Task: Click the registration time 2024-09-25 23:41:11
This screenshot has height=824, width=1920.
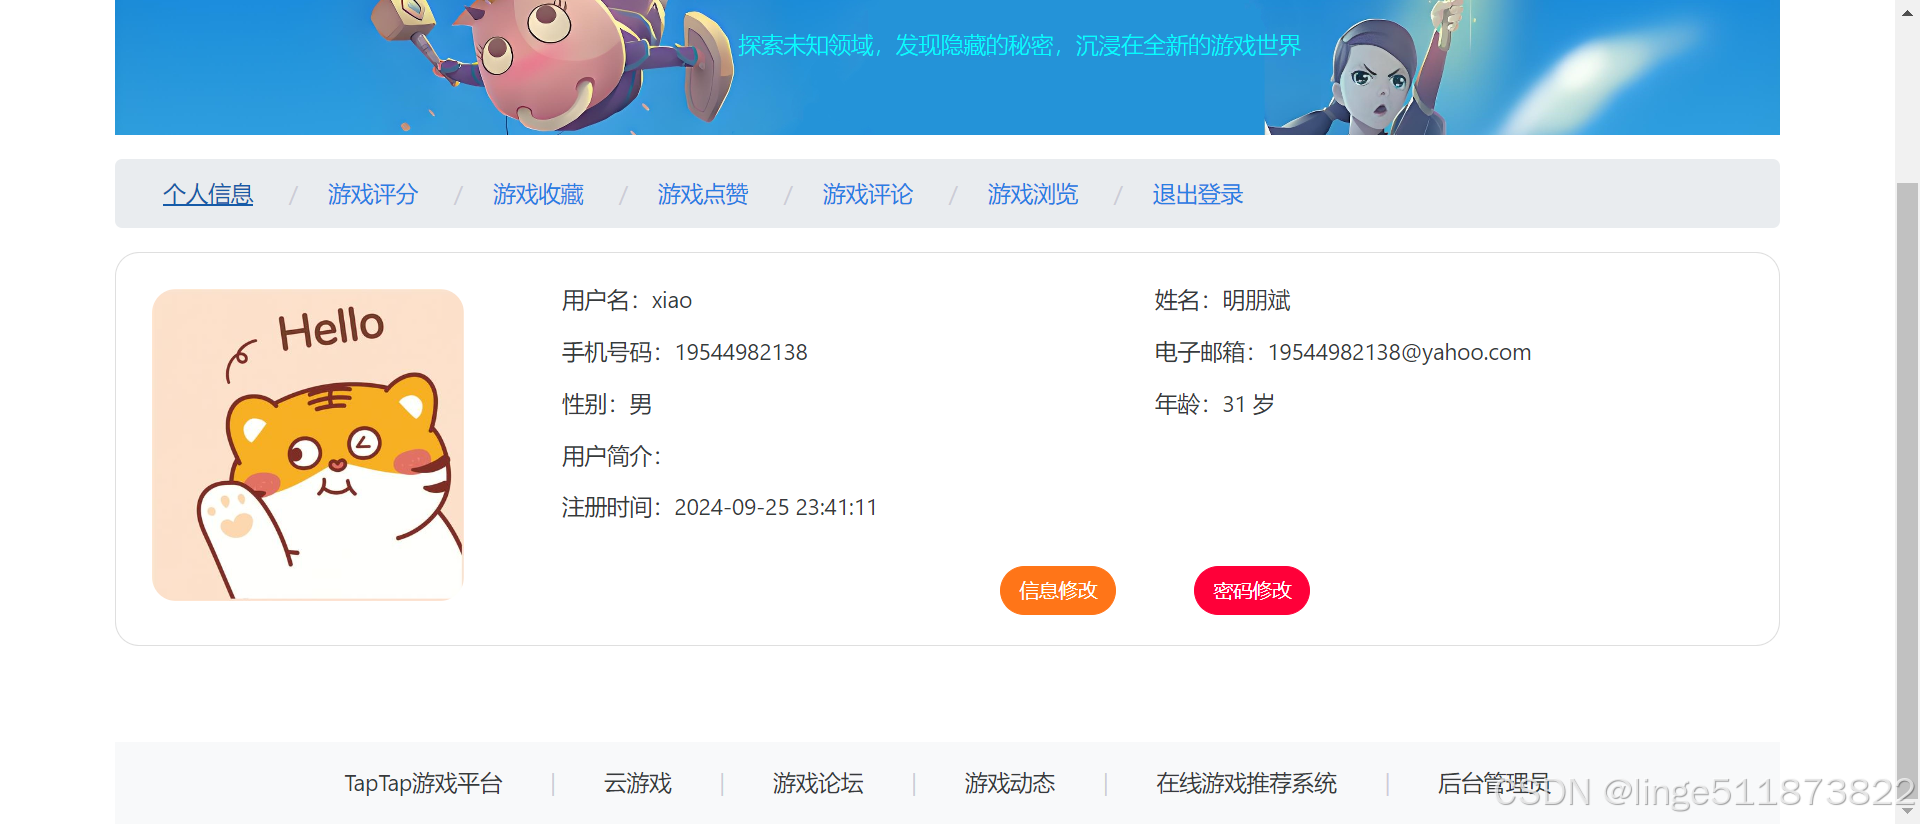Action: (776, 507)
